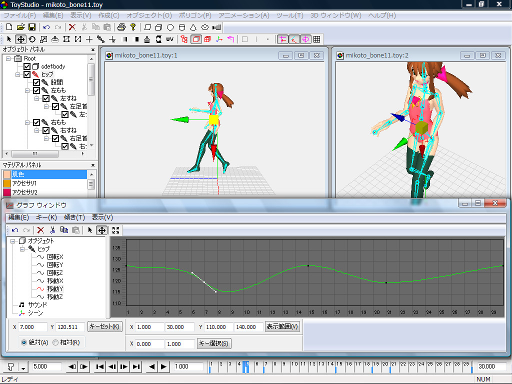Click the 表示範囲(V) button
The image size is (512, 384).
(x=282, y=326)
